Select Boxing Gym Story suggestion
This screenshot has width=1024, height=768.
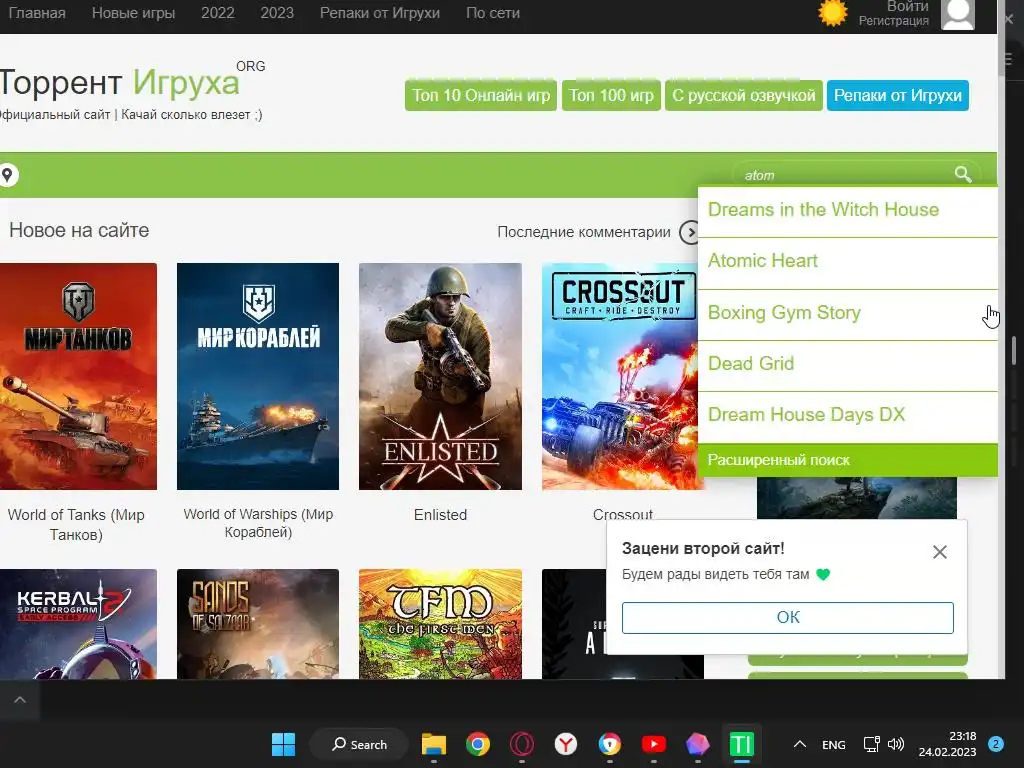click(x=848, y=313)
